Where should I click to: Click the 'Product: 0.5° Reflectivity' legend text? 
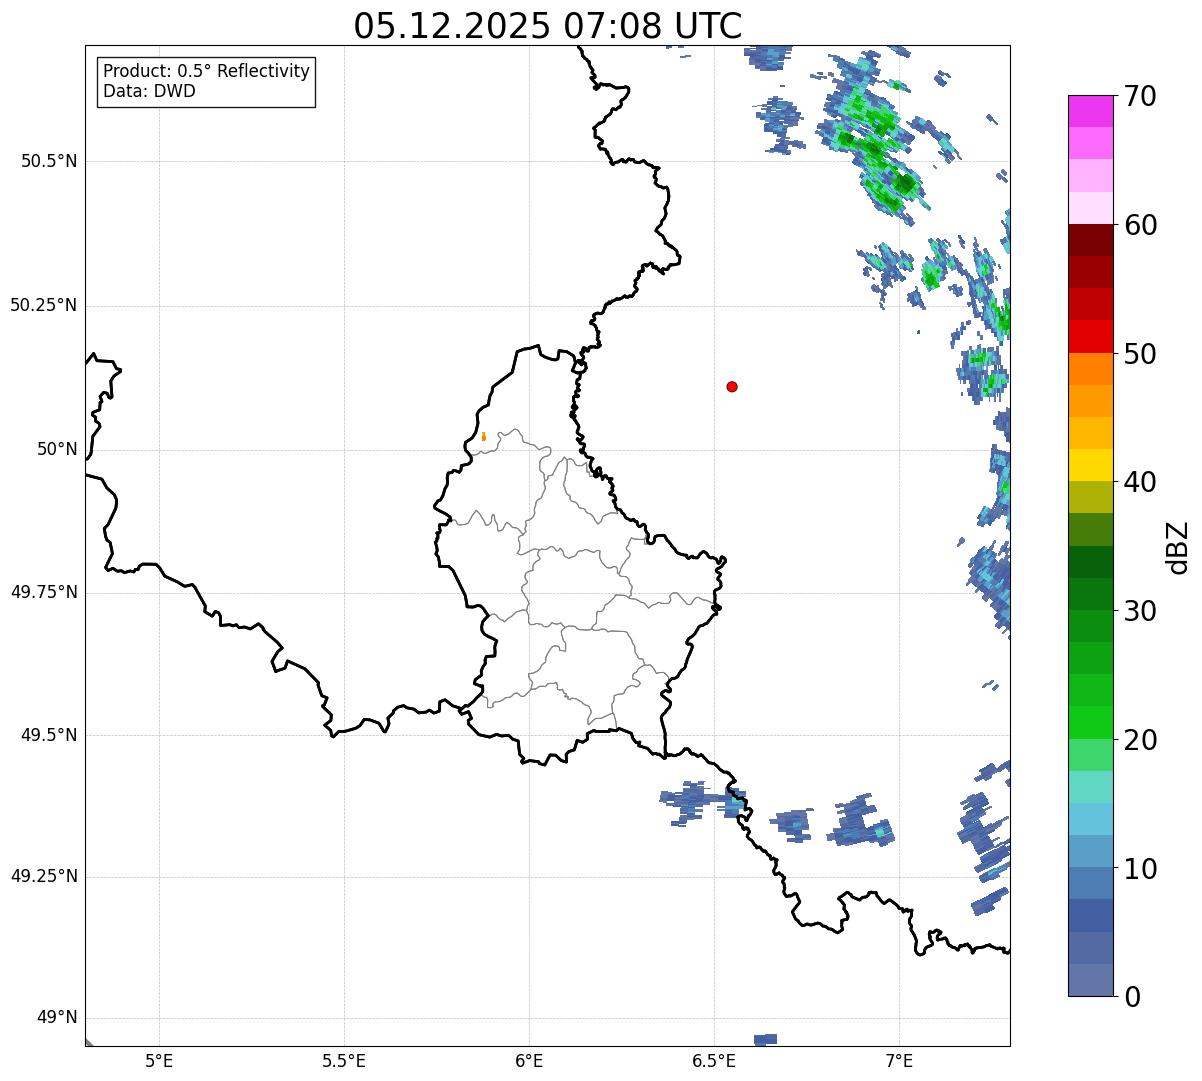tap(206, 71)
